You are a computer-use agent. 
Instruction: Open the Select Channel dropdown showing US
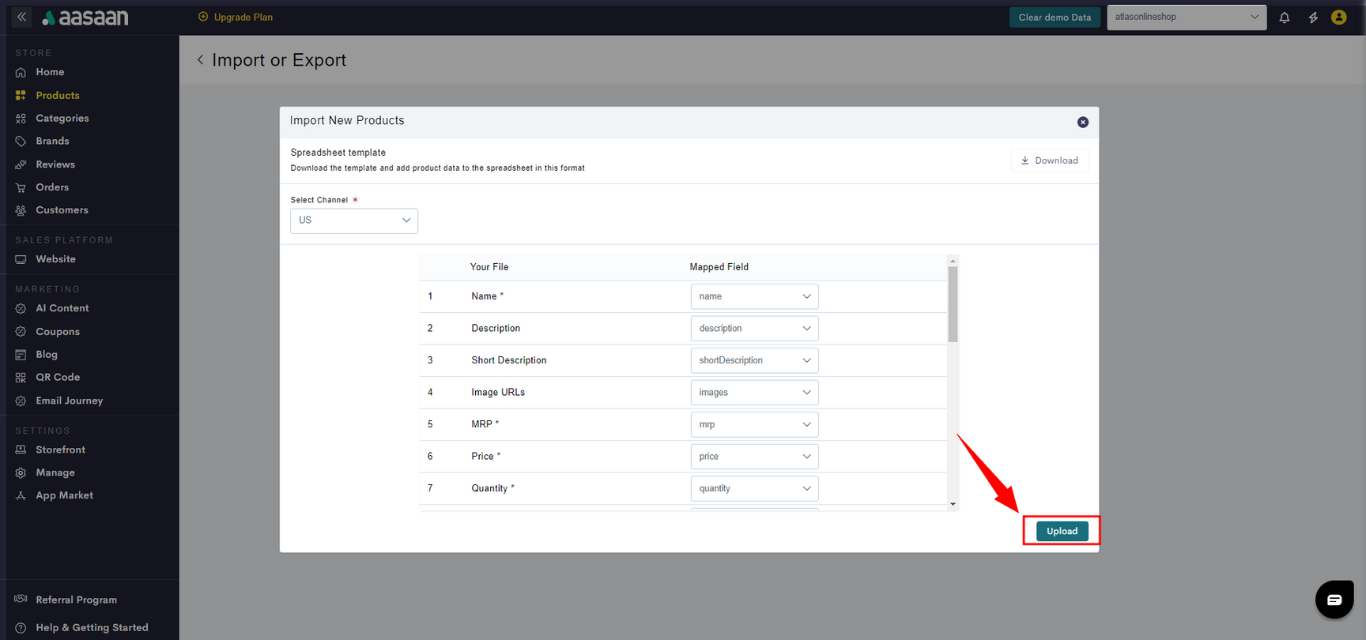(x=354, y=220)
